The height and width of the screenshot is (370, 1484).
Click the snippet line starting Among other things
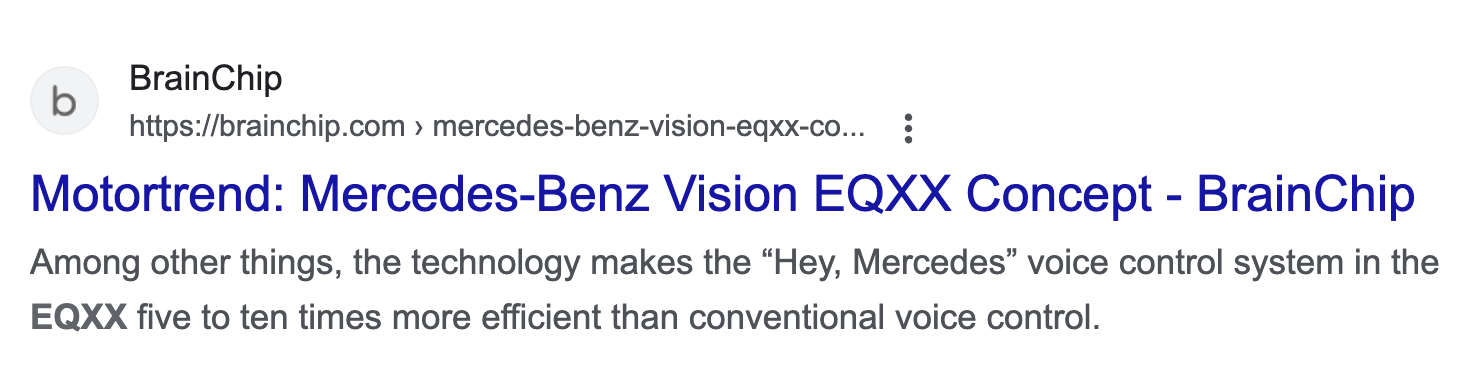(735, 265)
